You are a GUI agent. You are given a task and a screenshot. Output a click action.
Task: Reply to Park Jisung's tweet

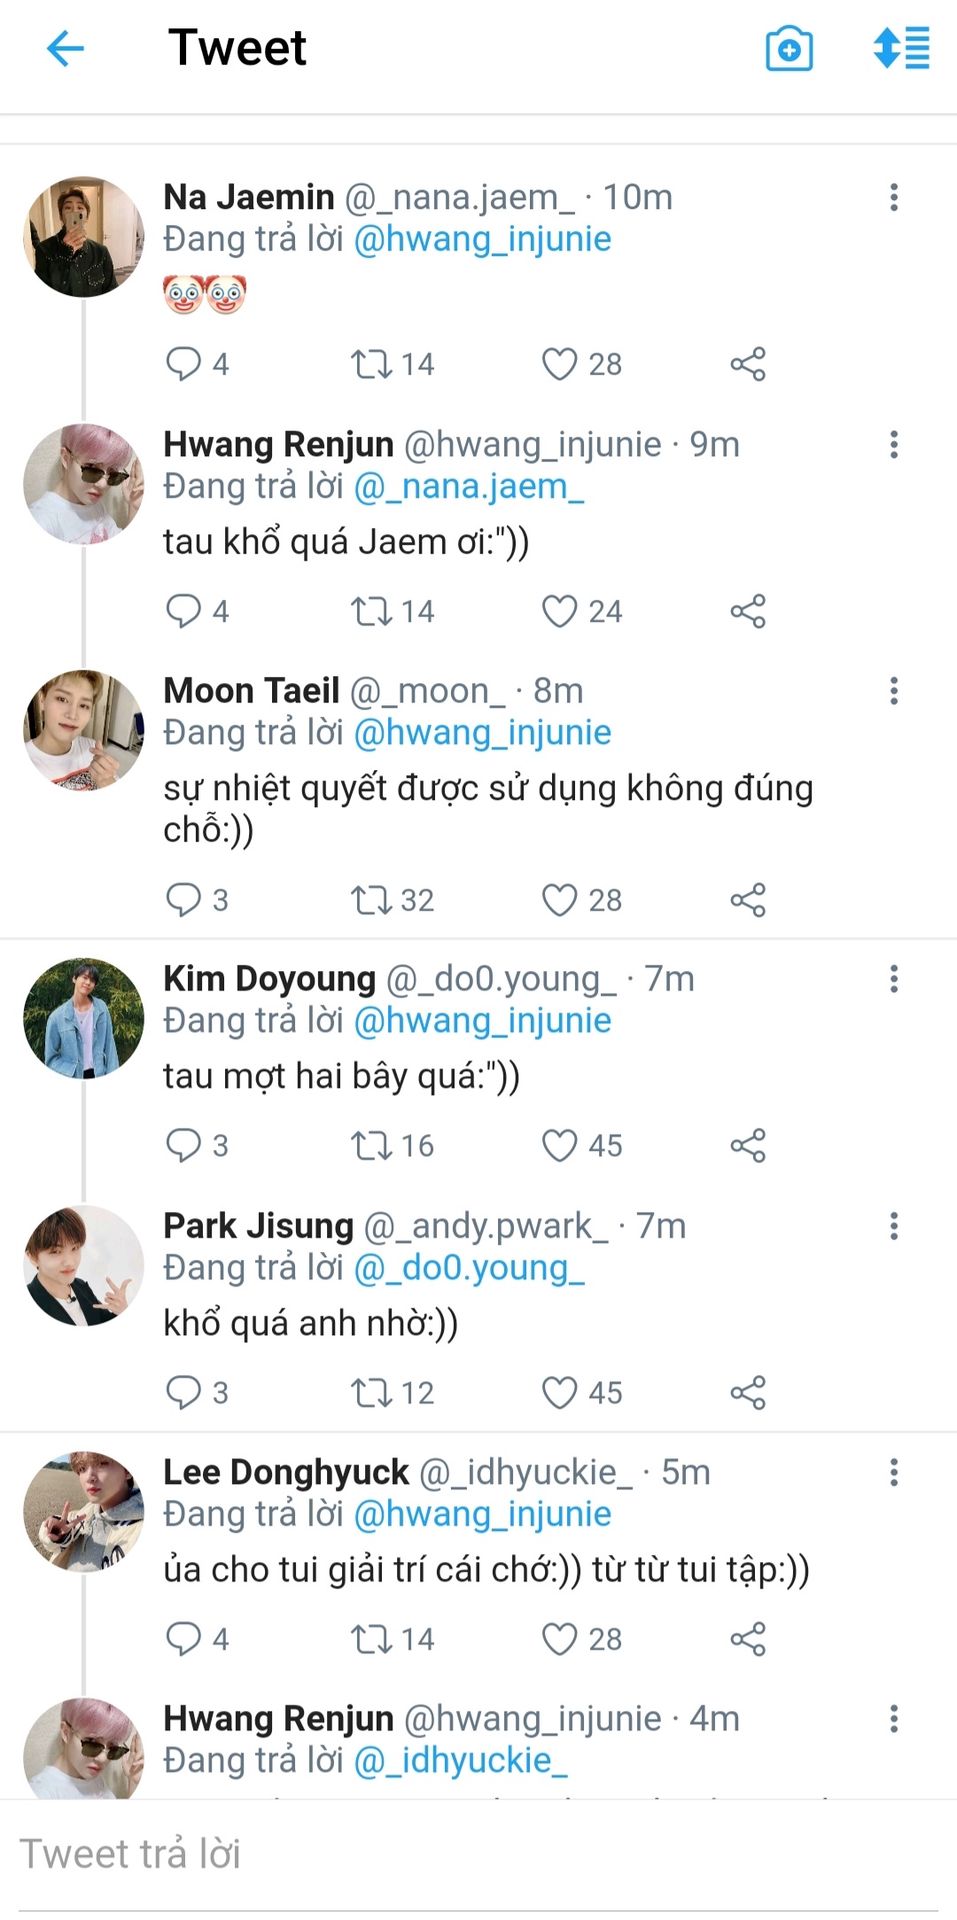[183, 1392]
